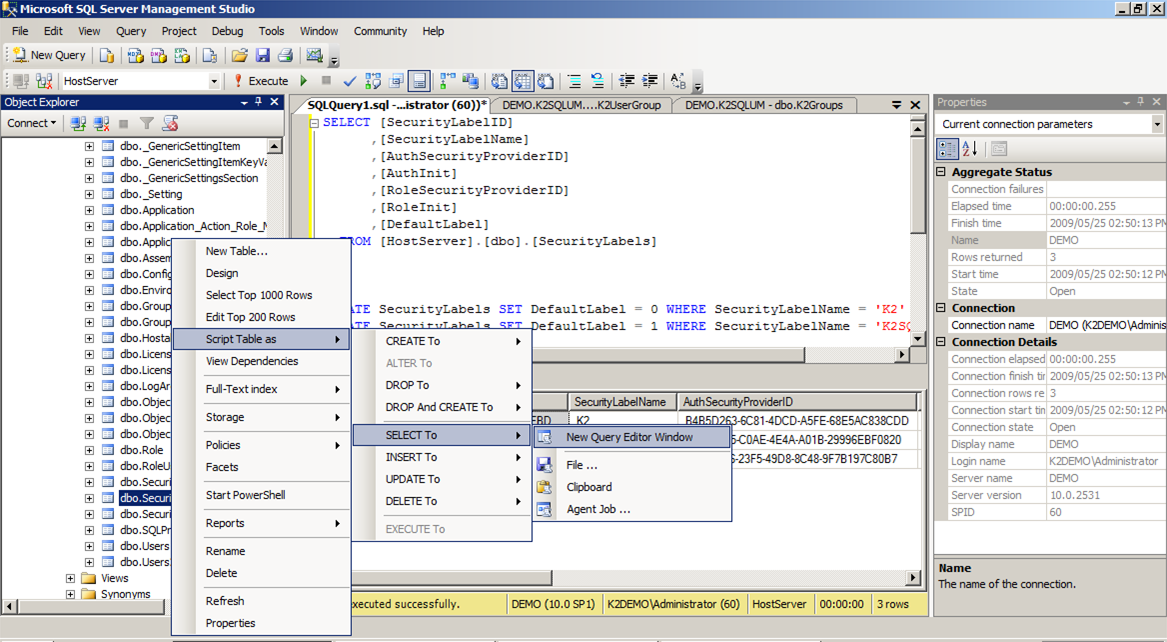
Task: Uncomment the selected lines
Action: click(x=597, y=80)
